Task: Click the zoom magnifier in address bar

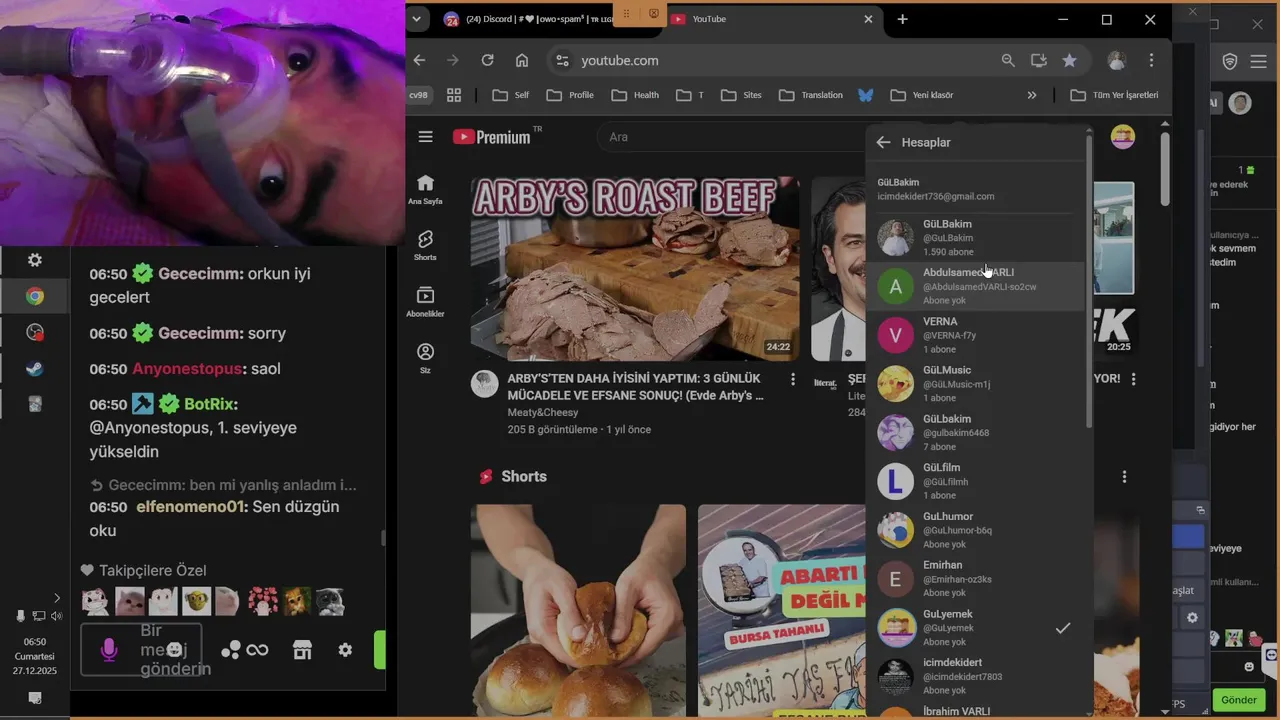Action: [x=1008, y=60]
